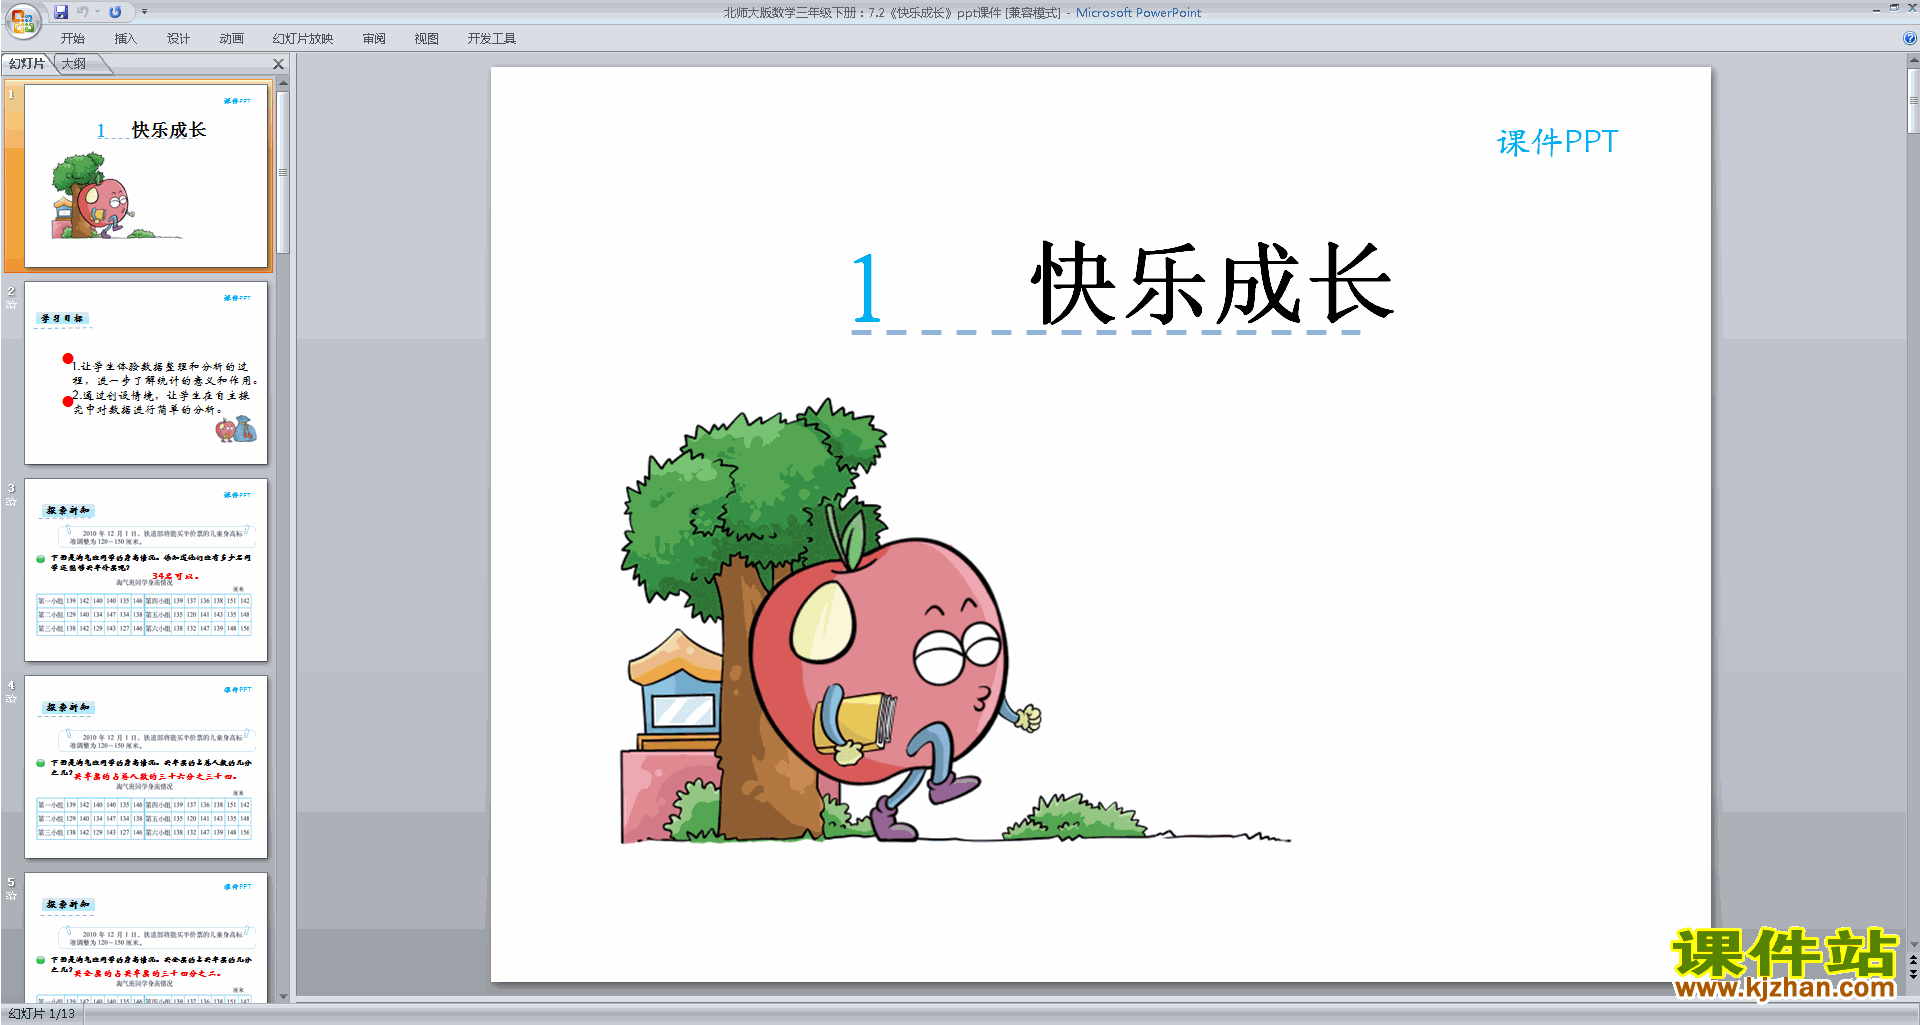This screenshot has width=1920, height=1025.
Task: Click the animation star icon beside slide 5
Action: (11, 895)
